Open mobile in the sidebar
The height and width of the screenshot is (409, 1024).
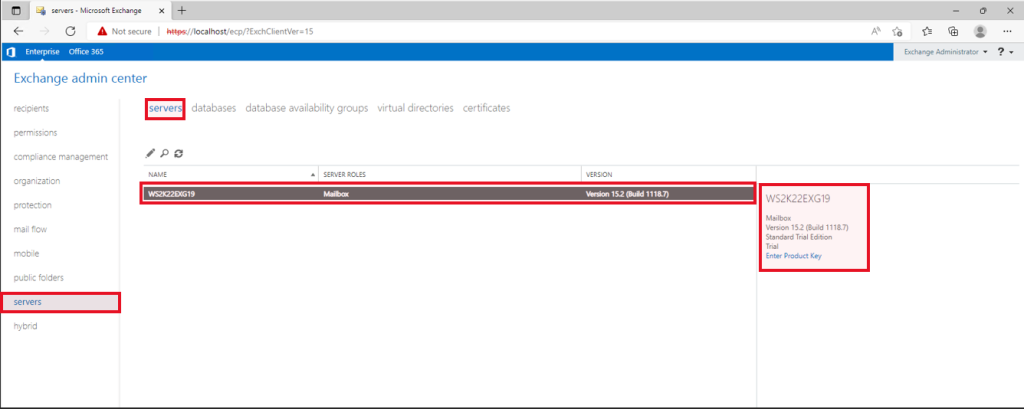tap(26, 254)
